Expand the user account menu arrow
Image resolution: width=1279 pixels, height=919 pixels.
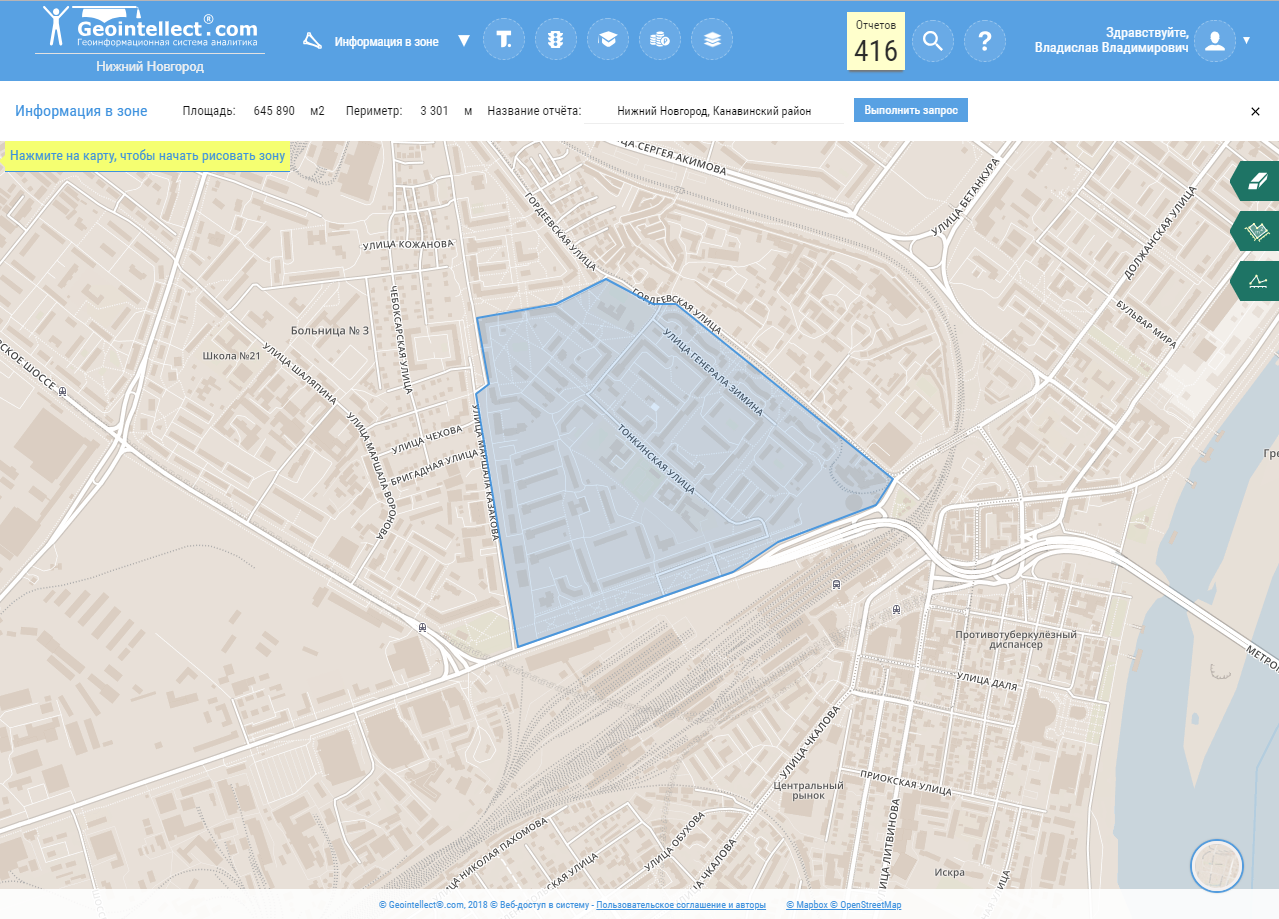pos(1246,41)
